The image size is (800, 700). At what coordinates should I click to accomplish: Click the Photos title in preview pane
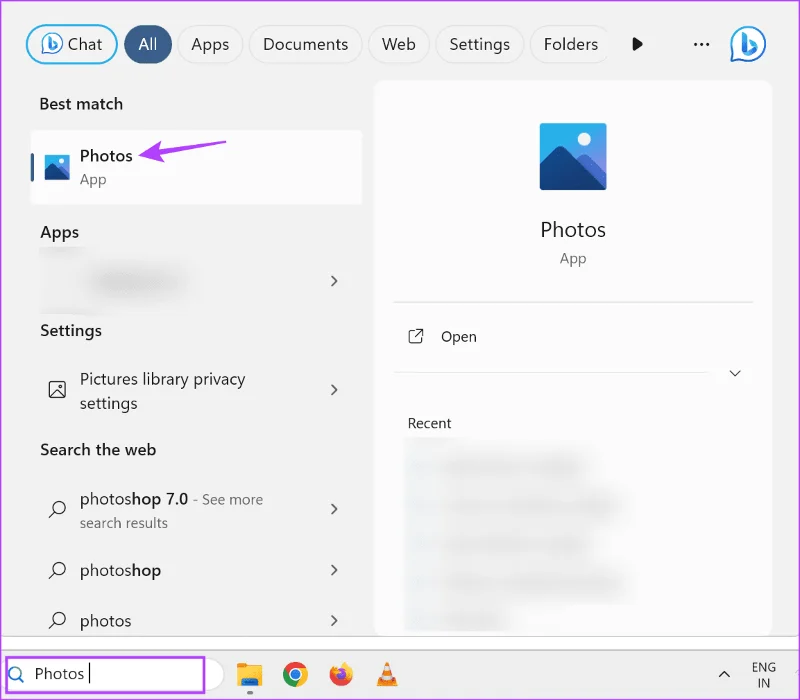point(573,230)
